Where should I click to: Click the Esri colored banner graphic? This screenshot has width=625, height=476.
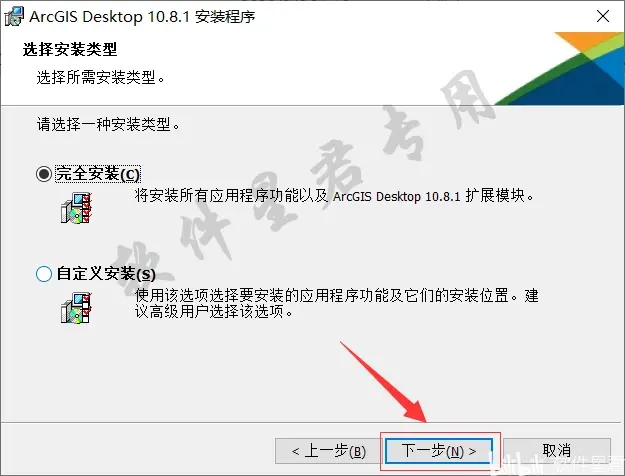[560, 69]
